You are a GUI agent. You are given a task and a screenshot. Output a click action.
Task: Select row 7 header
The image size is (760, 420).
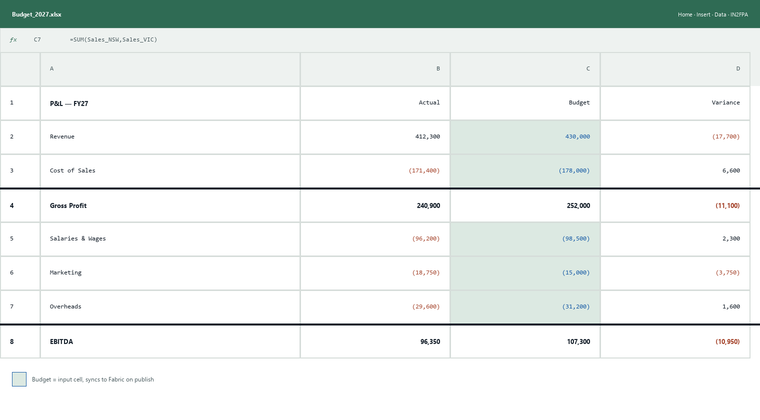tap(20, 307)
